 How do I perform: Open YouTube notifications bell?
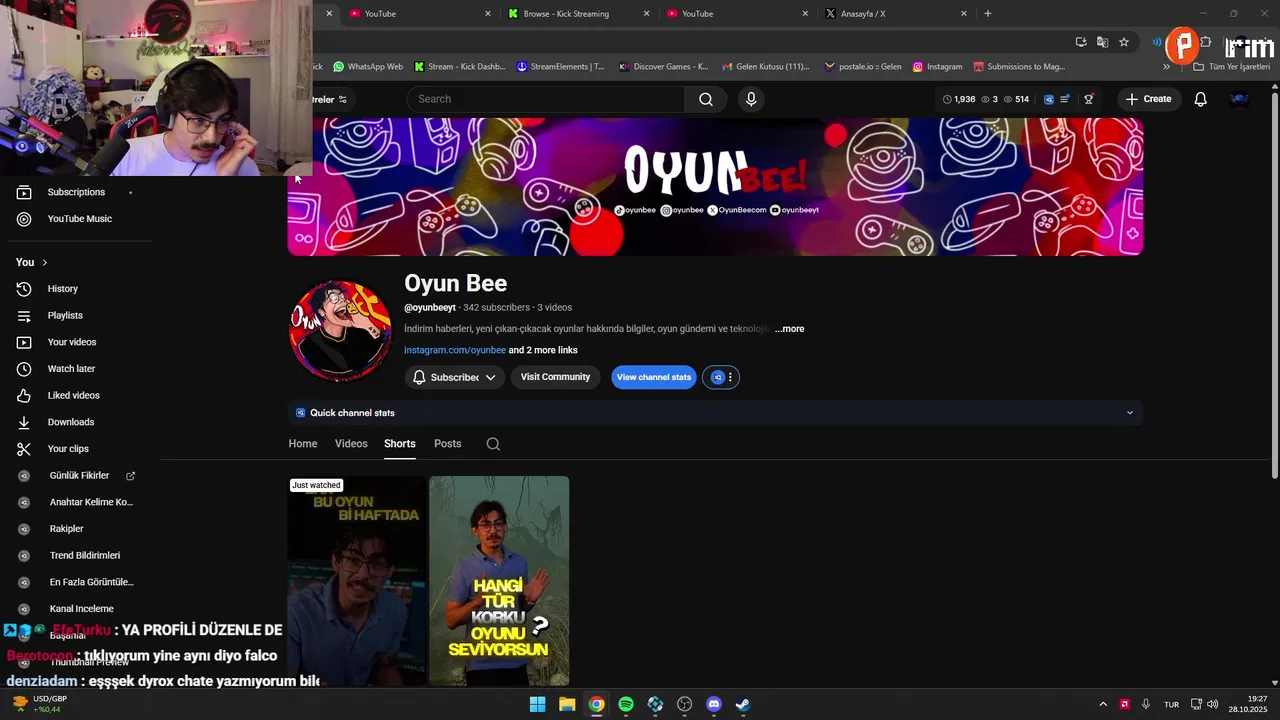coord(1201,99)
